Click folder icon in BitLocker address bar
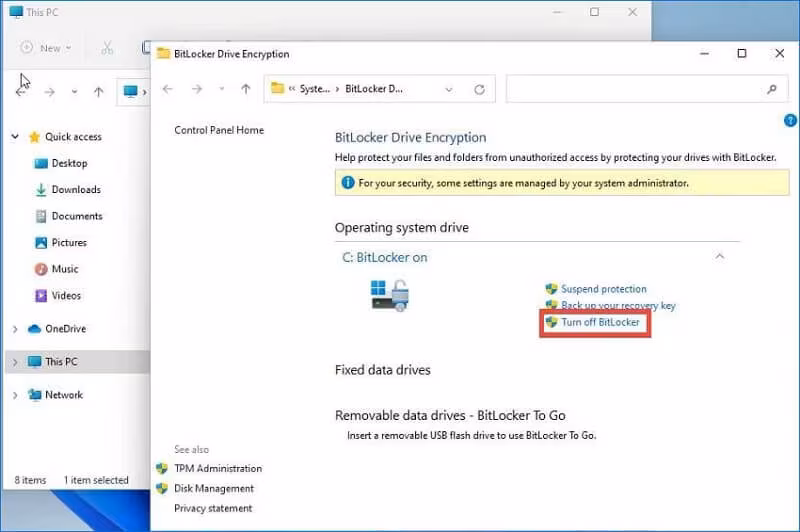Image resolution: width=800 pixels, height=532 pixels. (x=278, y=88)
